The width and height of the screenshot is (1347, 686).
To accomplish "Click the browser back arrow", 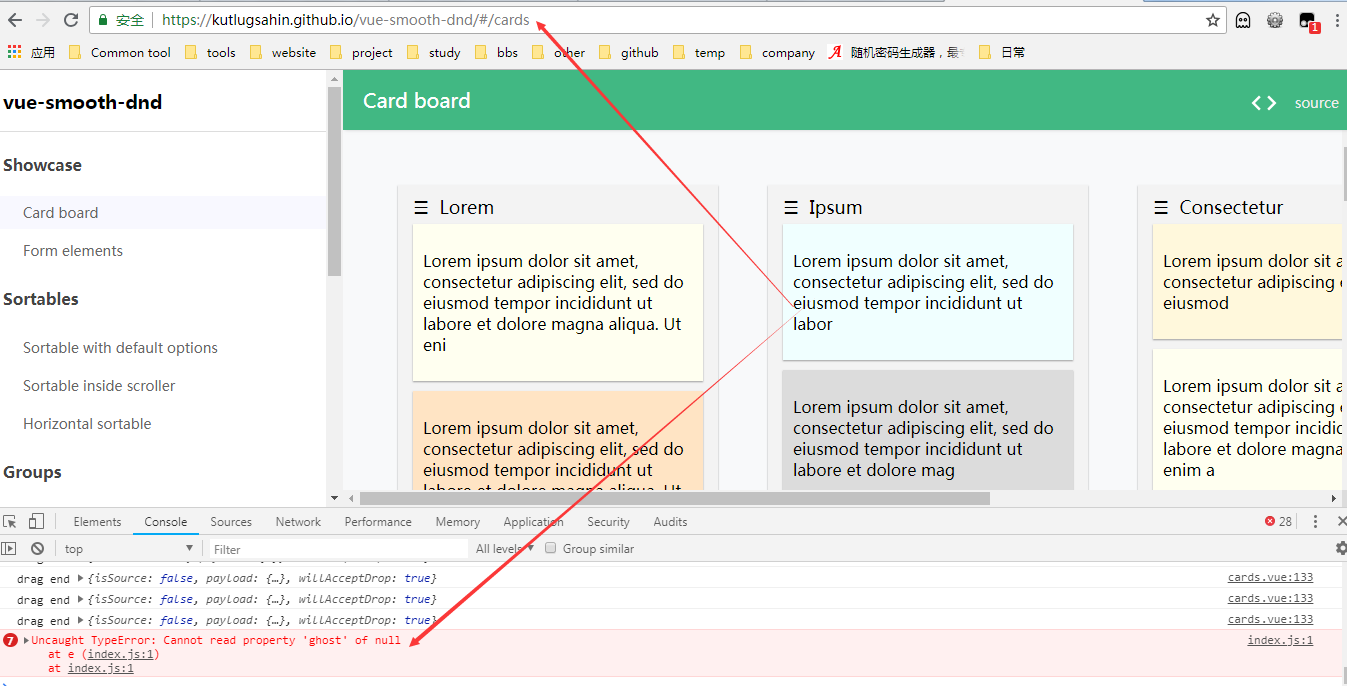I will (x=15, y=20).
